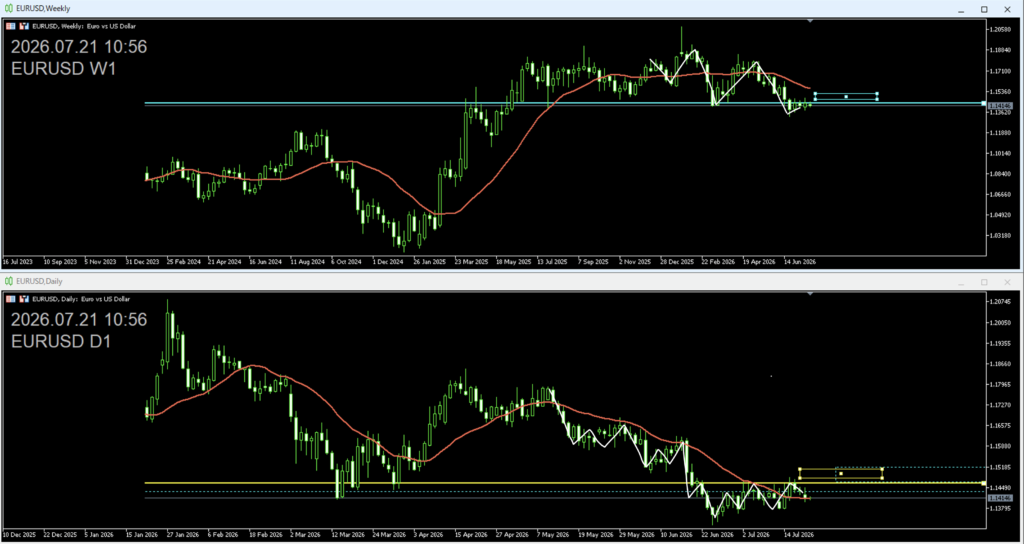The image size is (1024, 544).
Task: Click the 1.13795 price level, Daily scale
Action: pos(1001,509)
